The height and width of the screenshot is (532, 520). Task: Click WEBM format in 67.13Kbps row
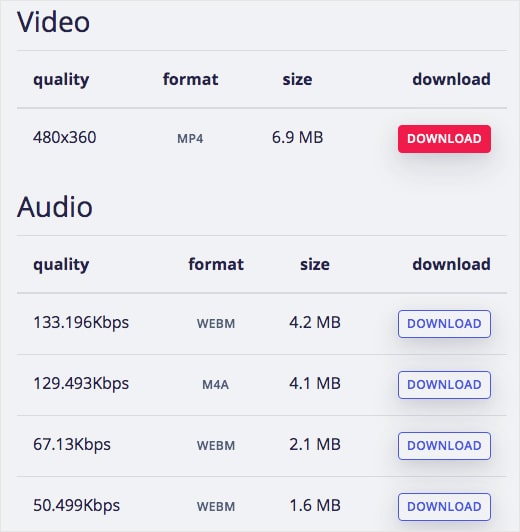(x=216, y=446)
